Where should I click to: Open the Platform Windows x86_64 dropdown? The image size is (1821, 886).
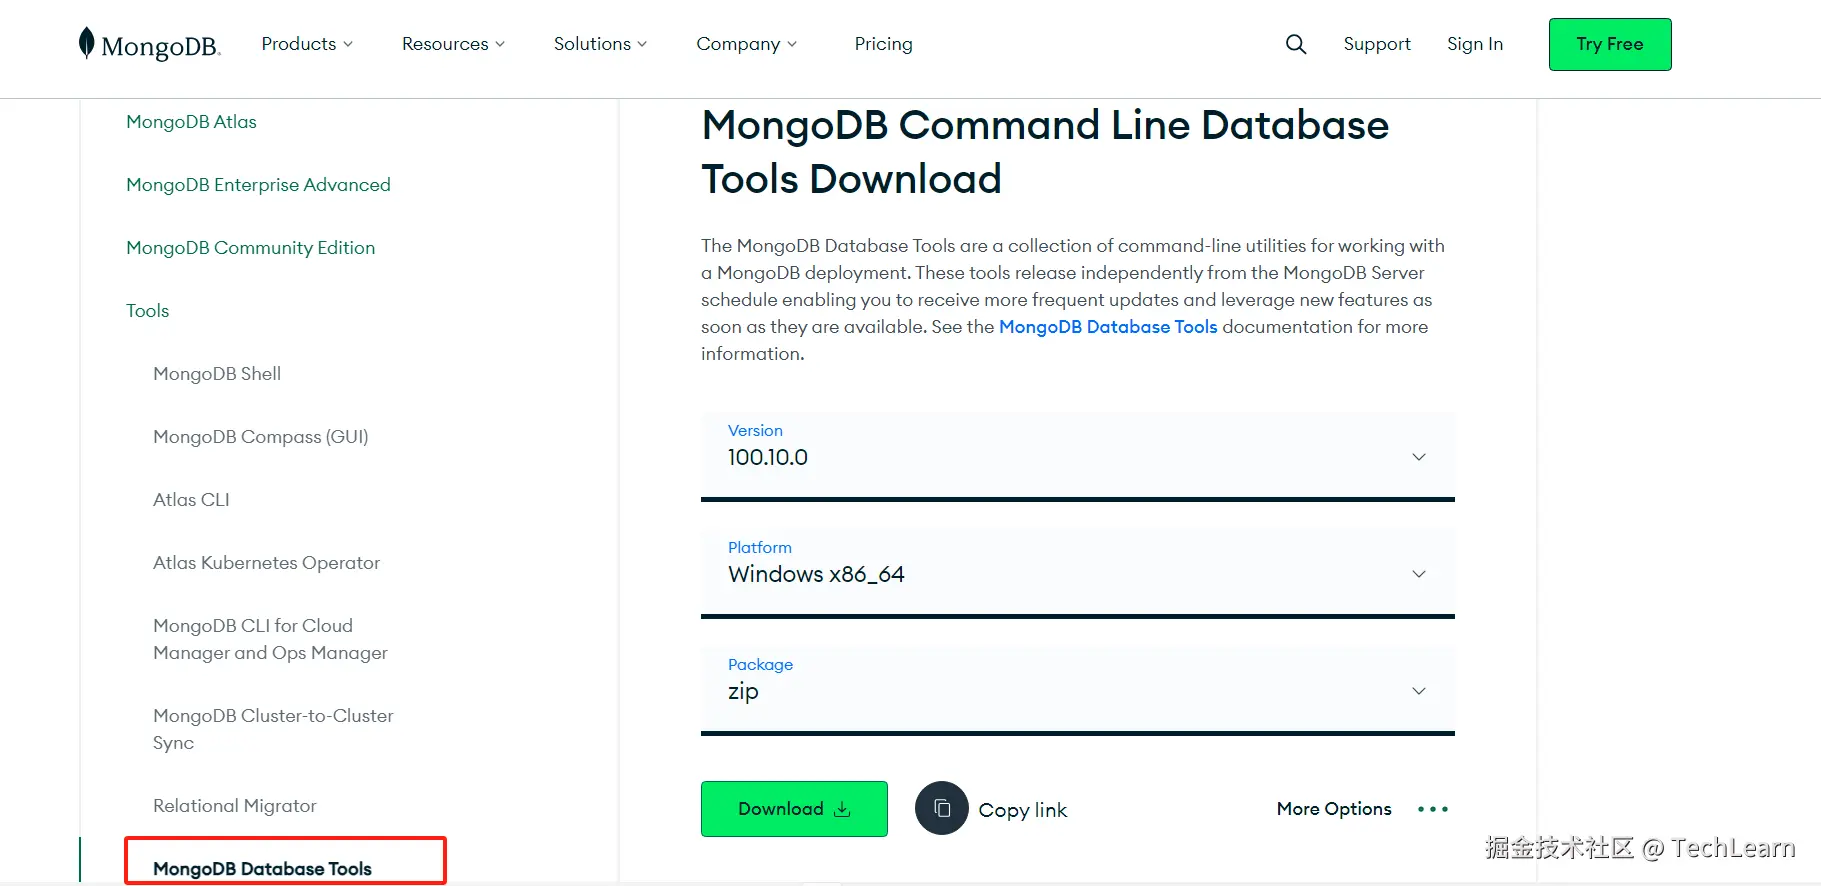(x=1077, y=573)
